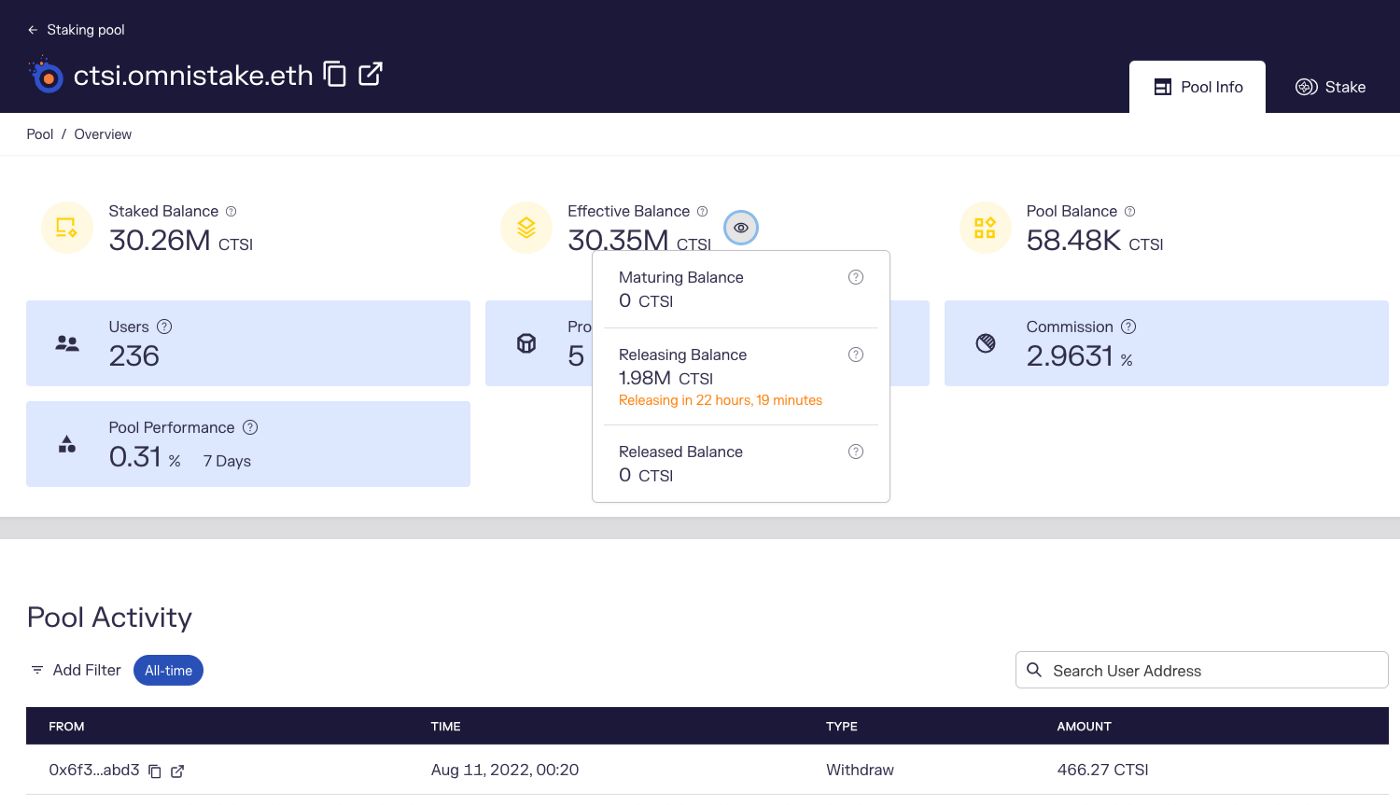Click the AMOUNT column header
1400x805 pixels.
pos(1084,726)
